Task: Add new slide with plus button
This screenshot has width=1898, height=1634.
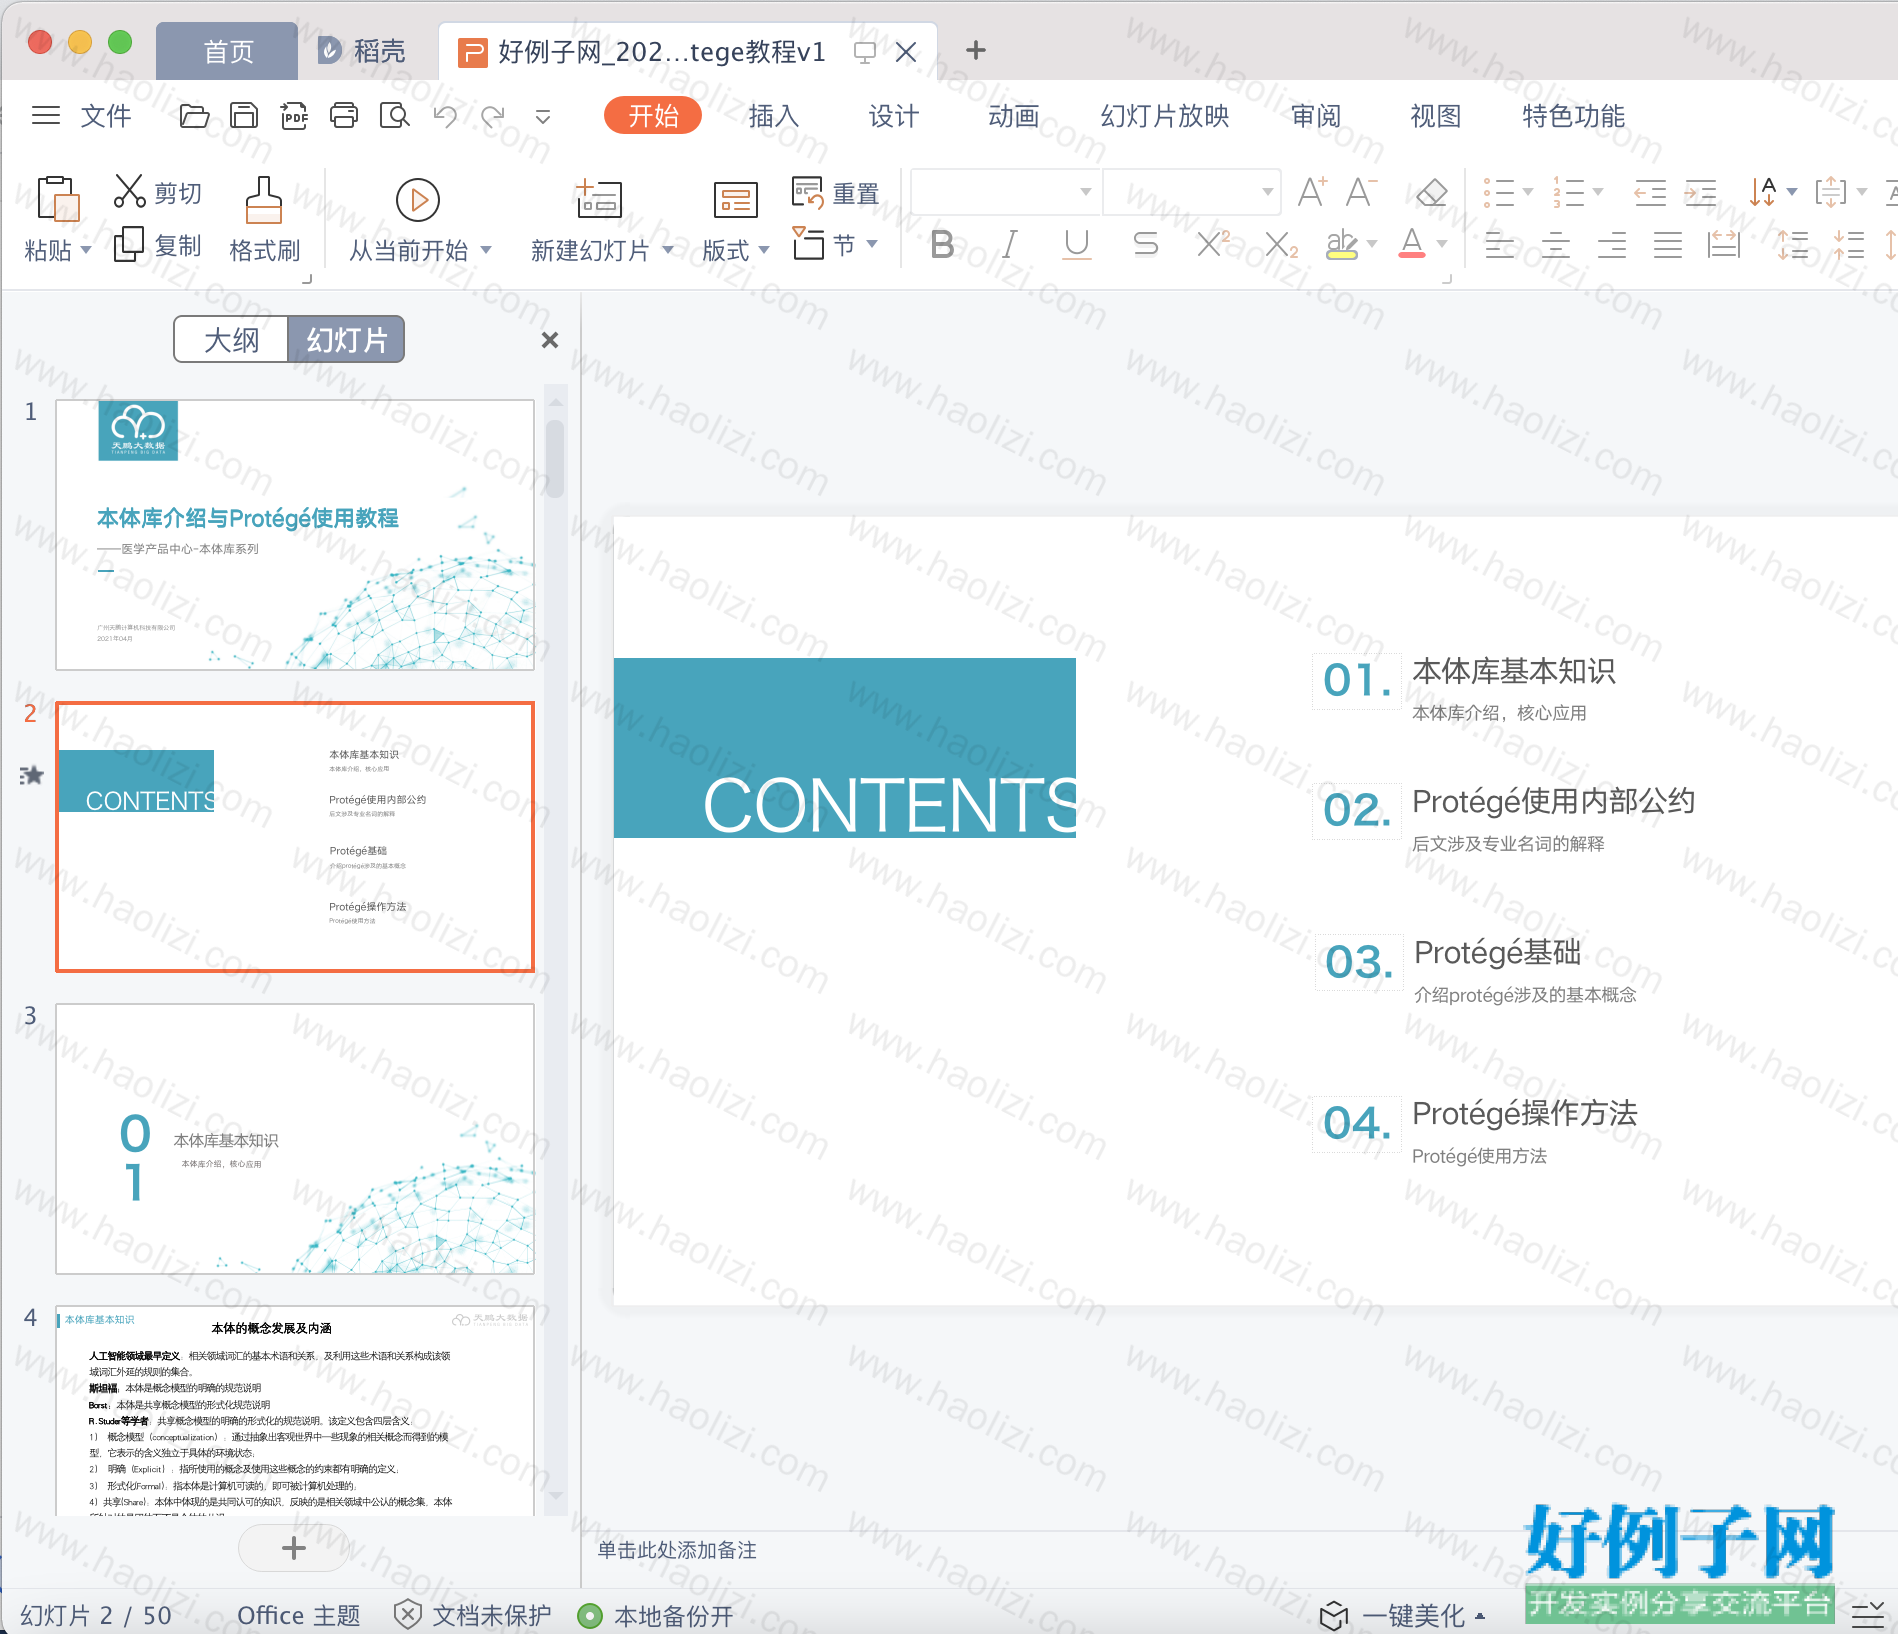Action: pyautogui.click(x=294, y=1548)
